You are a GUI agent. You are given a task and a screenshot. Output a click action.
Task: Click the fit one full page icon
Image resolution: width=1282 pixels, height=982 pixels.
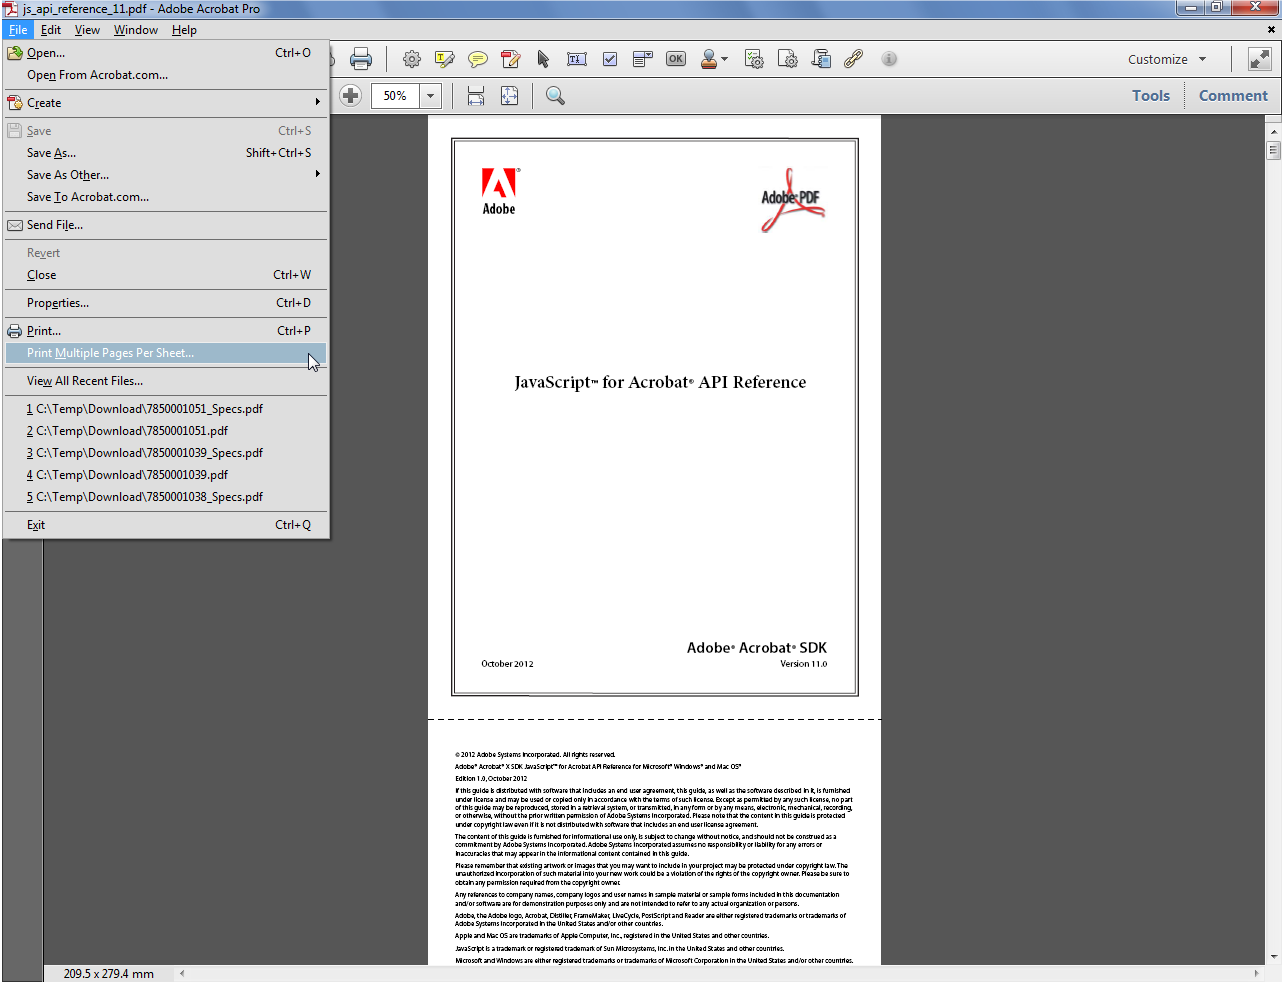(x=509, y=96)
